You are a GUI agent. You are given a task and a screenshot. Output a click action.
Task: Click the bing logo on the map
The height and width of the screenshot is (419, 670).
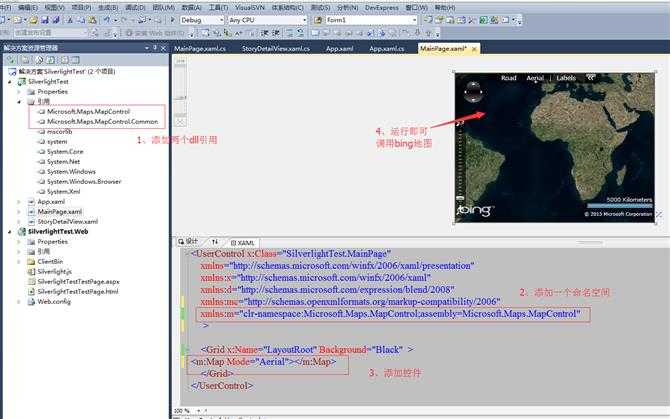(476, 210)
